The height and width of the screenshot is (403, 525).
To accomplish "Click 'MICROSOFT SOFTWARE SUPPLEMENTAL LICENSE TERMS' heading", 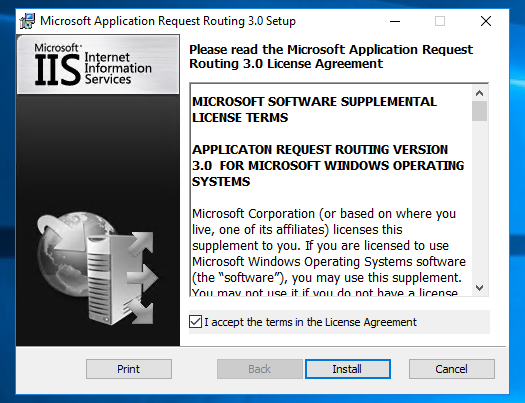I will (314, 109).
